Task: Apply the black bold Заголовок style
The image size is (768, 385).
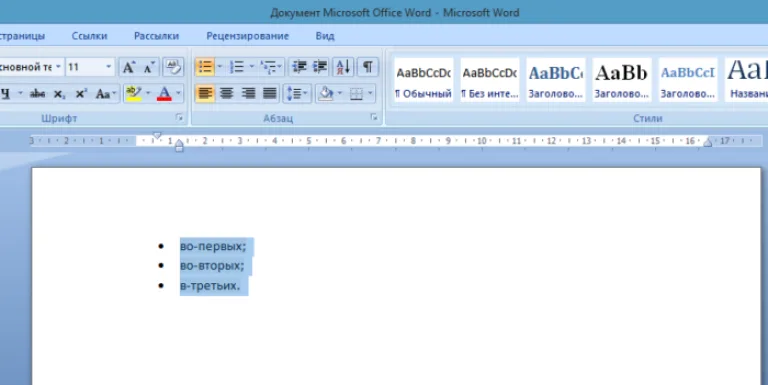Action: click(x=622, y=80)
